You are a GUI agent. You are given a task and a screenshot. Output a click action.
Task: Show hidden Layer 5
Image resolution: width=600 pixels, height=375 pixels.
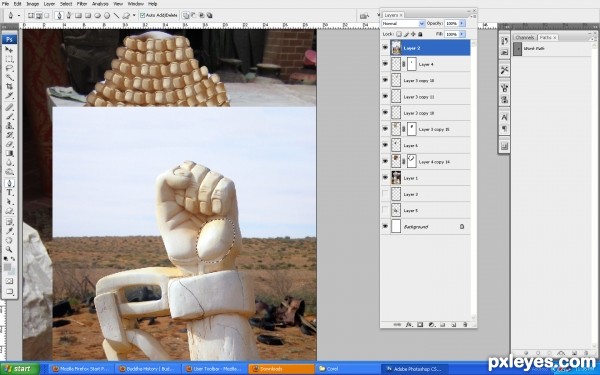[385, 210]
